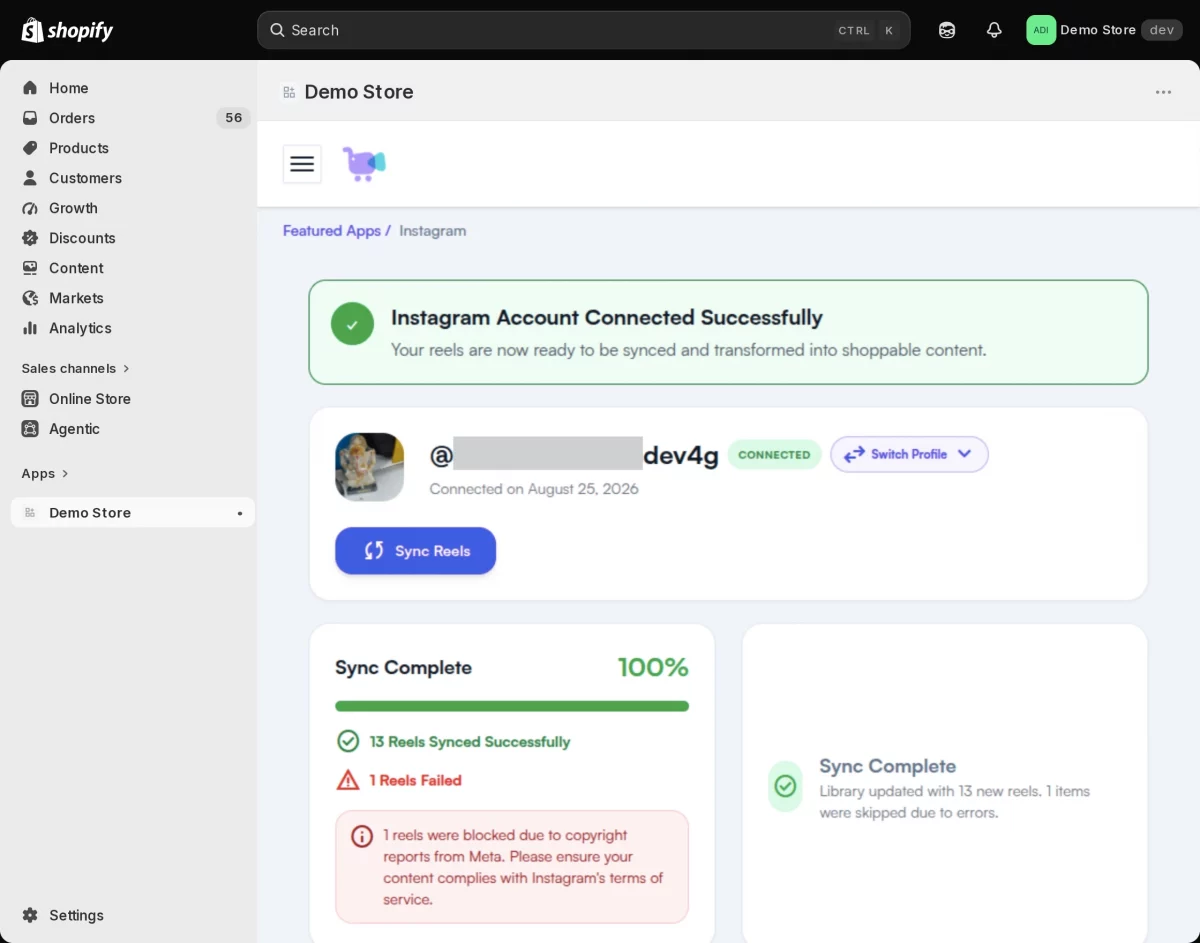Click '1 Reels Failed' warning text
The height and width of the screenshot is (943, 1200).
click(416, 780)
